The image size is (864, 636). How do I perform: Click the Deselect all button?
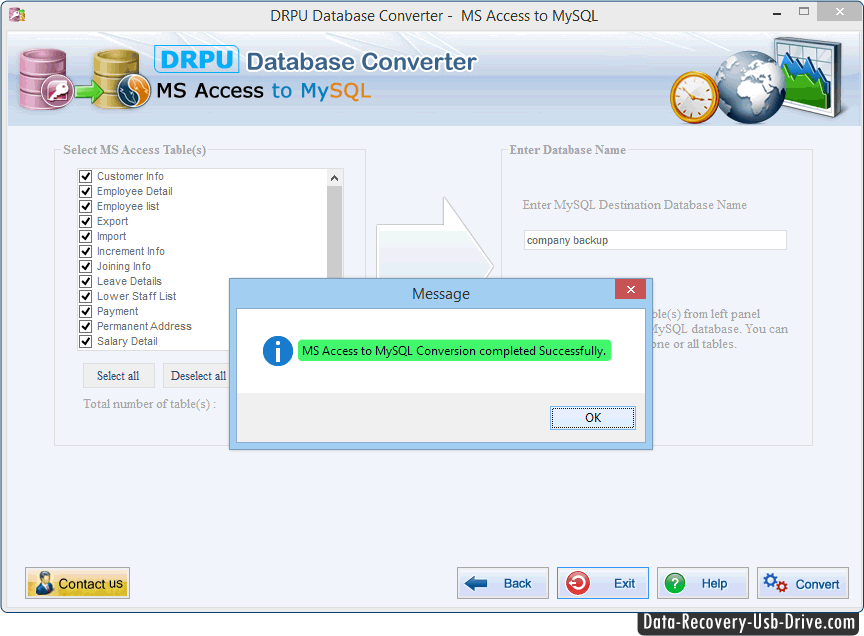click(197, 376)
